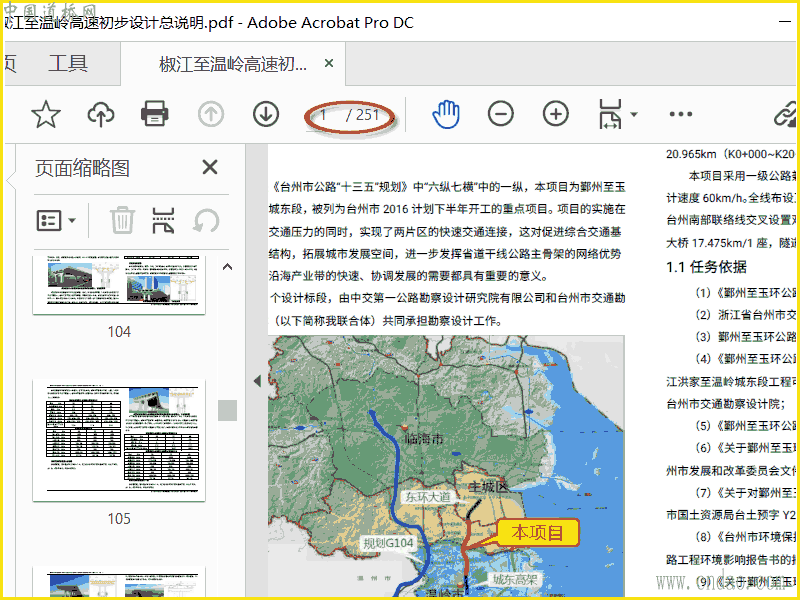Close the page thumbnails panel

pyautogui.click(x=210, y=167)
